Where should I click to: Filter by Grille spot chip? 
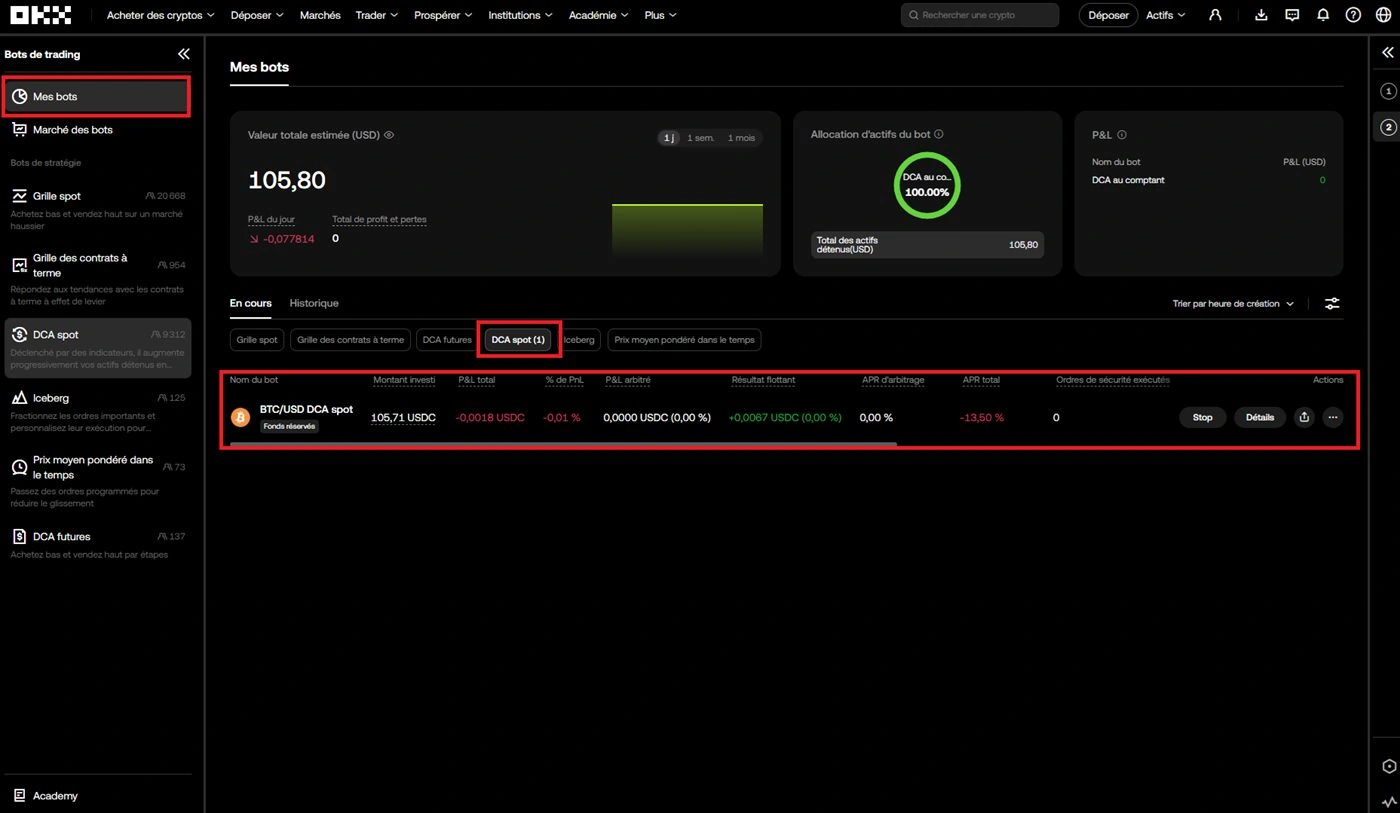(x=257, y=340)
